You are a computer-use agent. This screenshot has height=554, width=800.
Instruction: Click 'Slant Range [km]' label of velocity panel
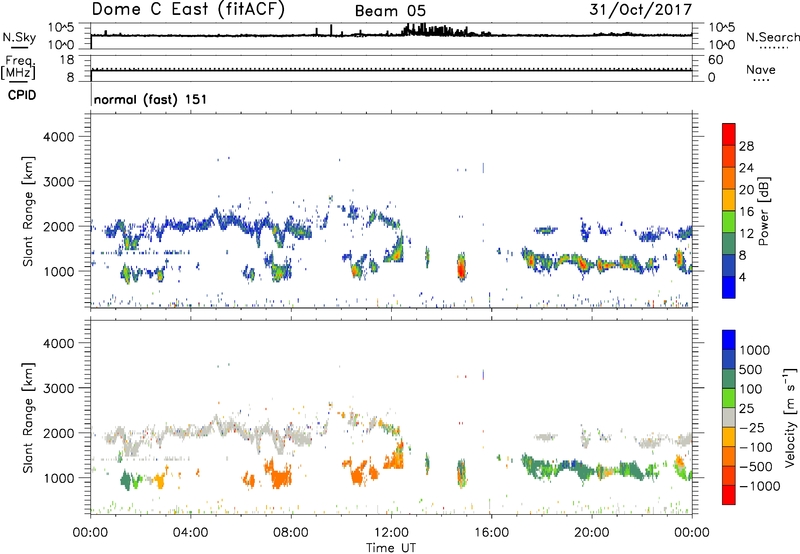point(28,418)
